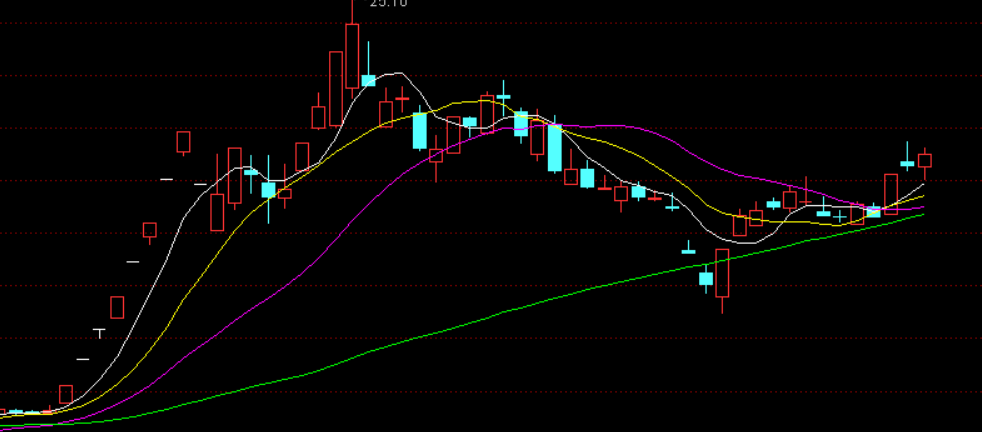This screenshot has height=432, width=982.
Task: Click the cyan doji cross atop the second peak
Action: (504, 96)
